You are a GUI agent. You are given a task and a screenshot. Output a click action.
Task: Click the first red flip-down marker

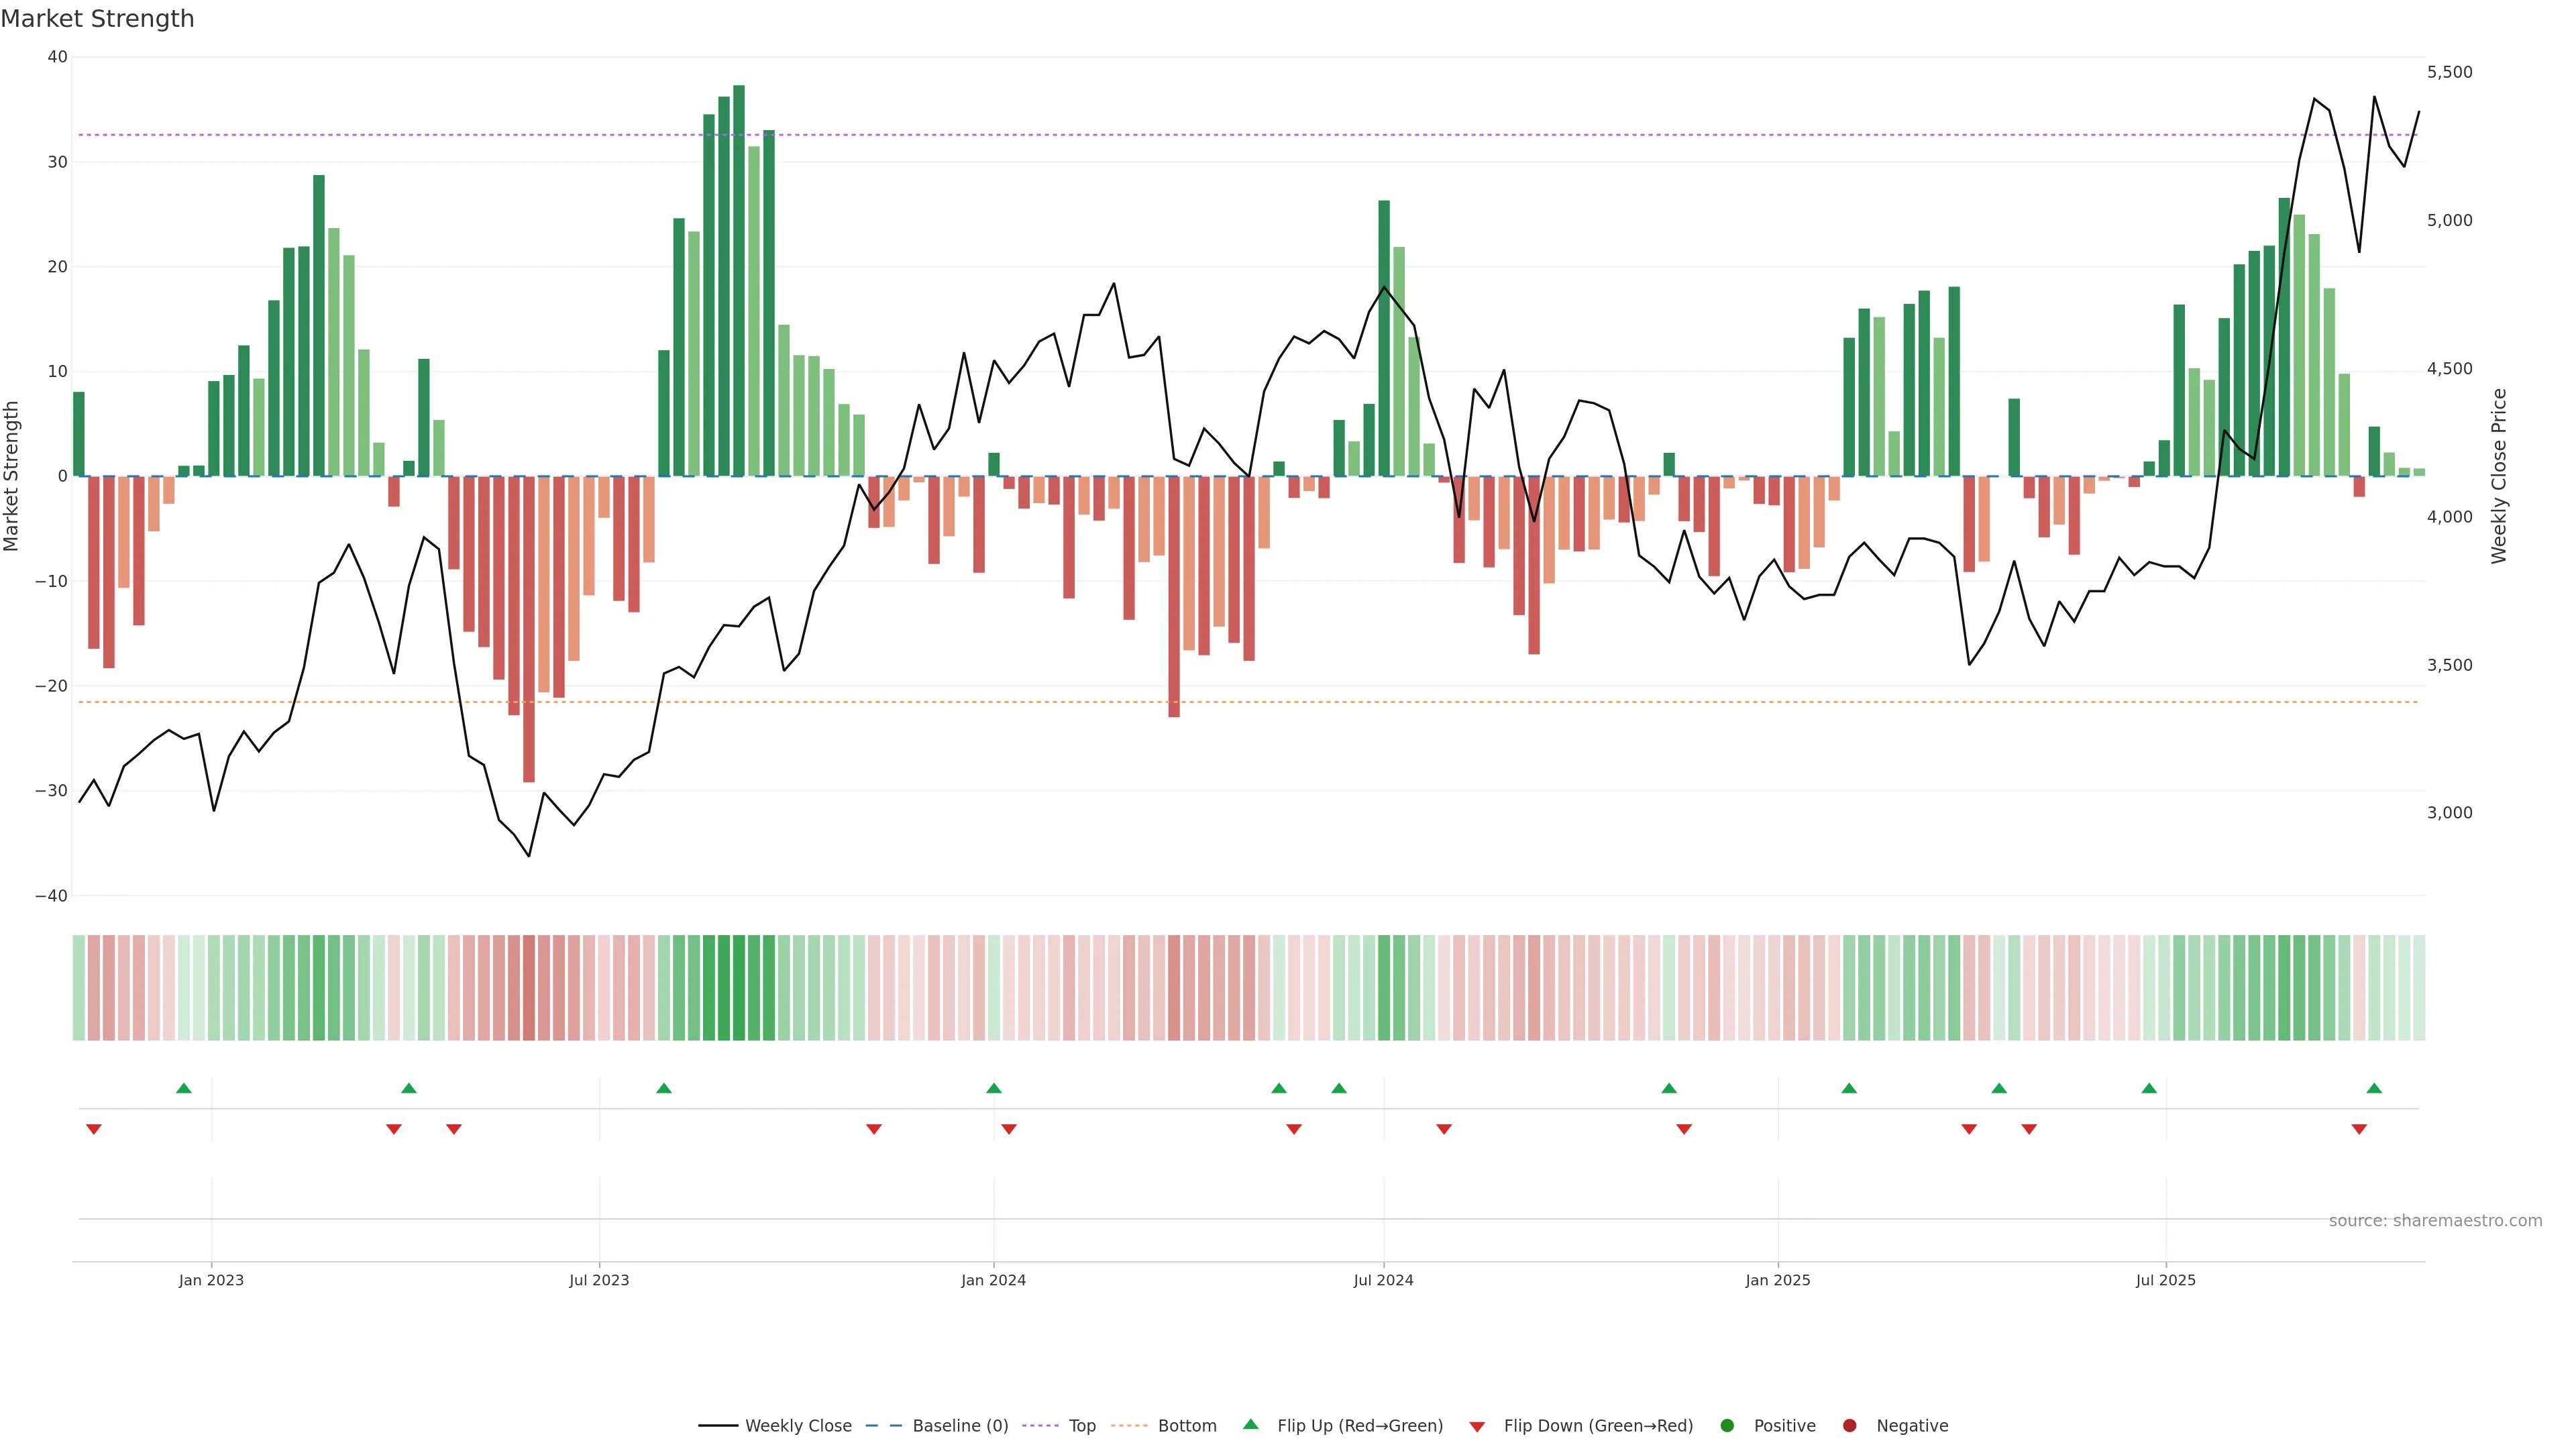[x=94, y=1129]
